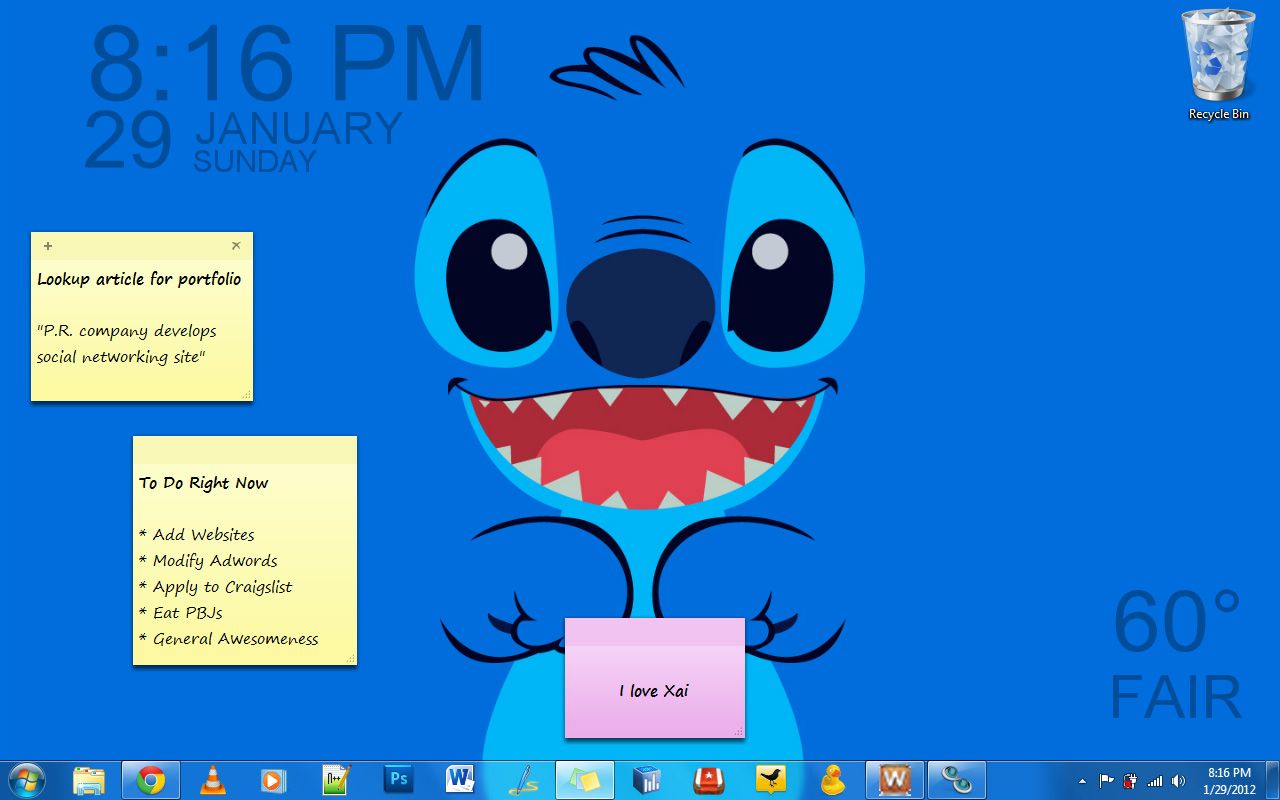1280x800 pixels.
Task: Delete the portfolio sticky note with X
Action: (236, 245)
